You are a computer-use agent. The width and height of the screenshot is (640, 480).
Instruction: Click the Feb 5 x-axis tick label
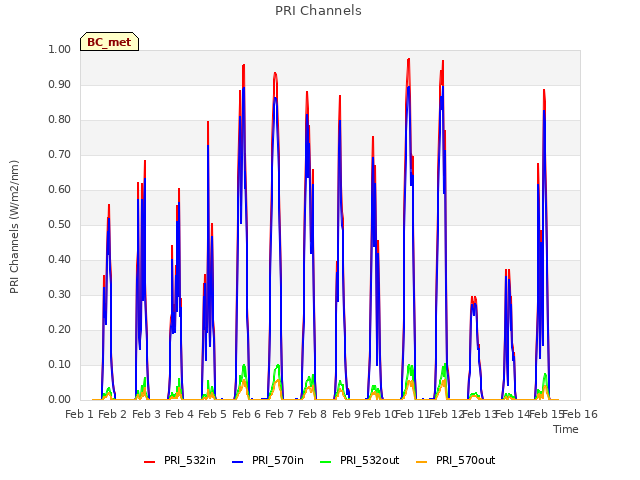[212, 414]
